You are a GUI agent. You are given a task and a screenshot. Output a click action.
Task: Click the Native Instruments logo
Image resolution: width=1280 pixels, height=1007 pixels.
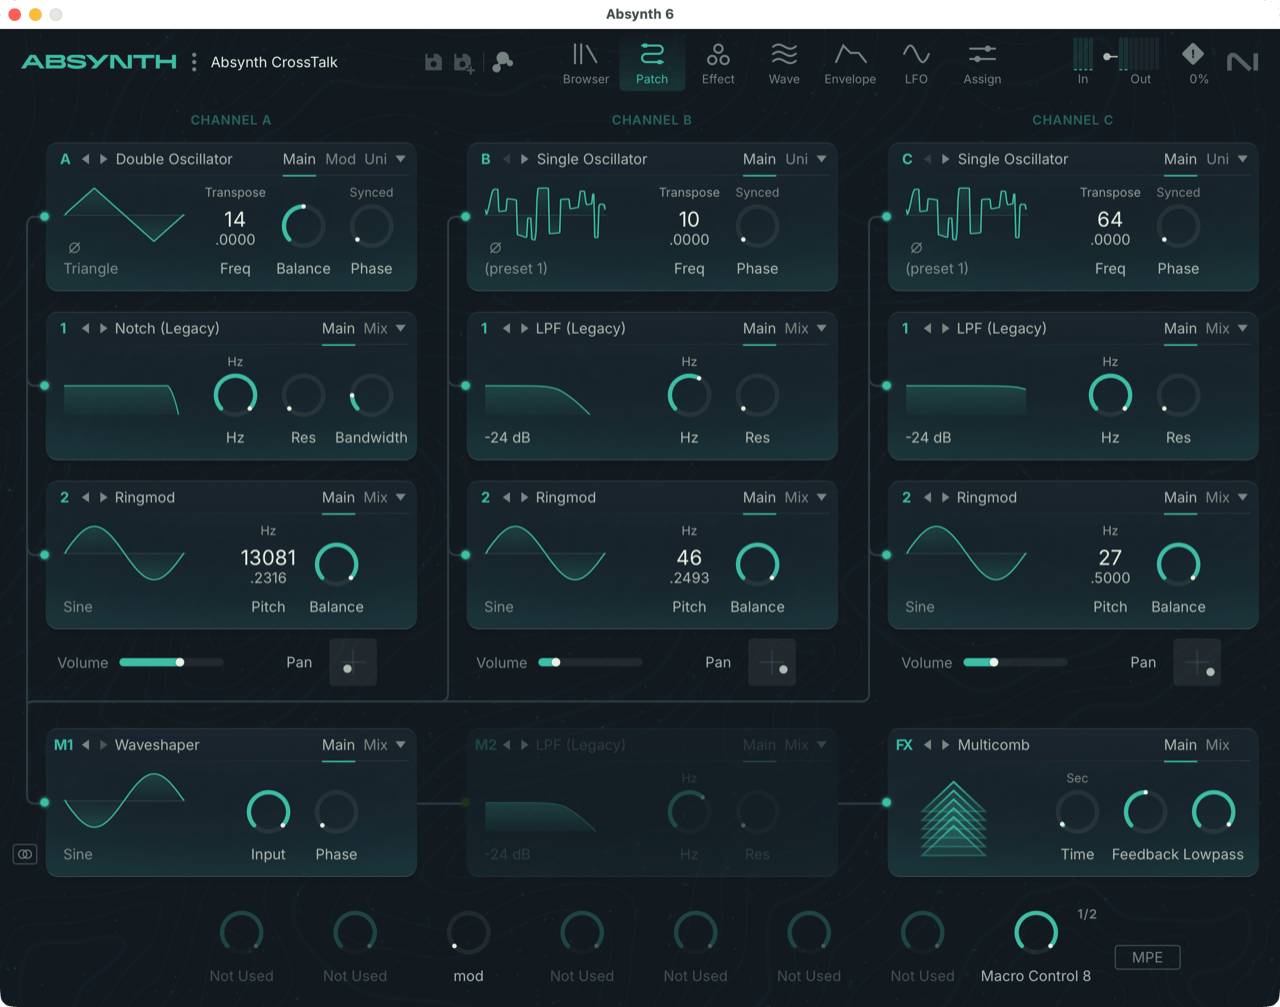coord(1241,61)
